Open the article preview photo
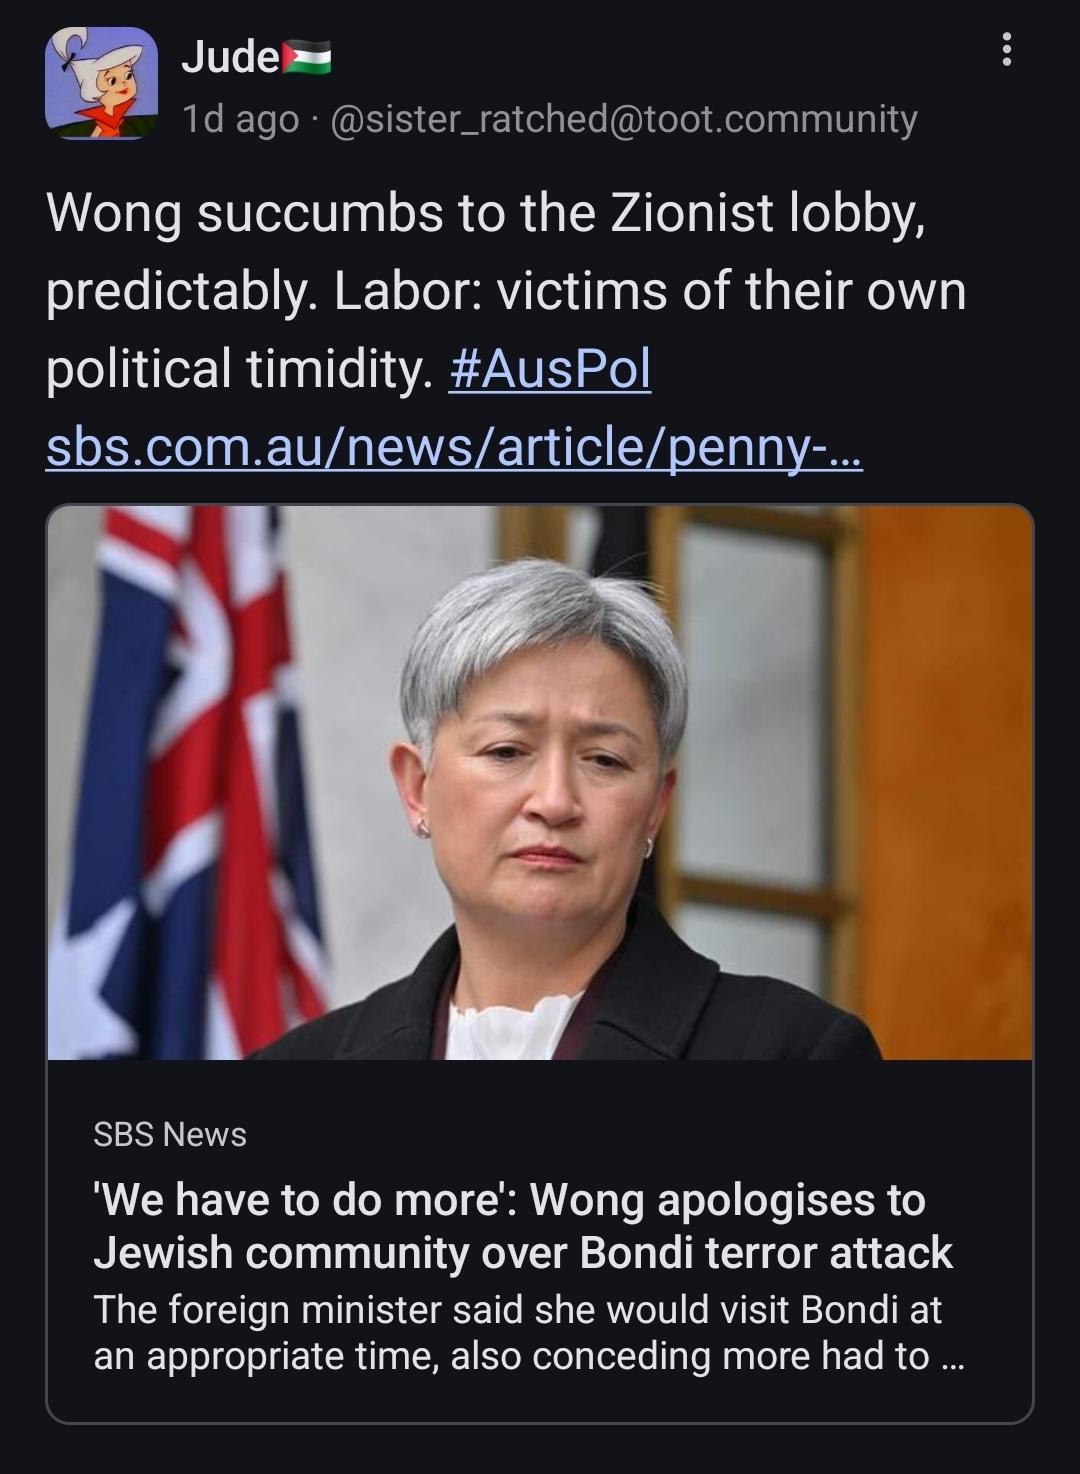The width and height of the screenshot is (1080, 1474). pyautogui.click(x=540, y=782)
